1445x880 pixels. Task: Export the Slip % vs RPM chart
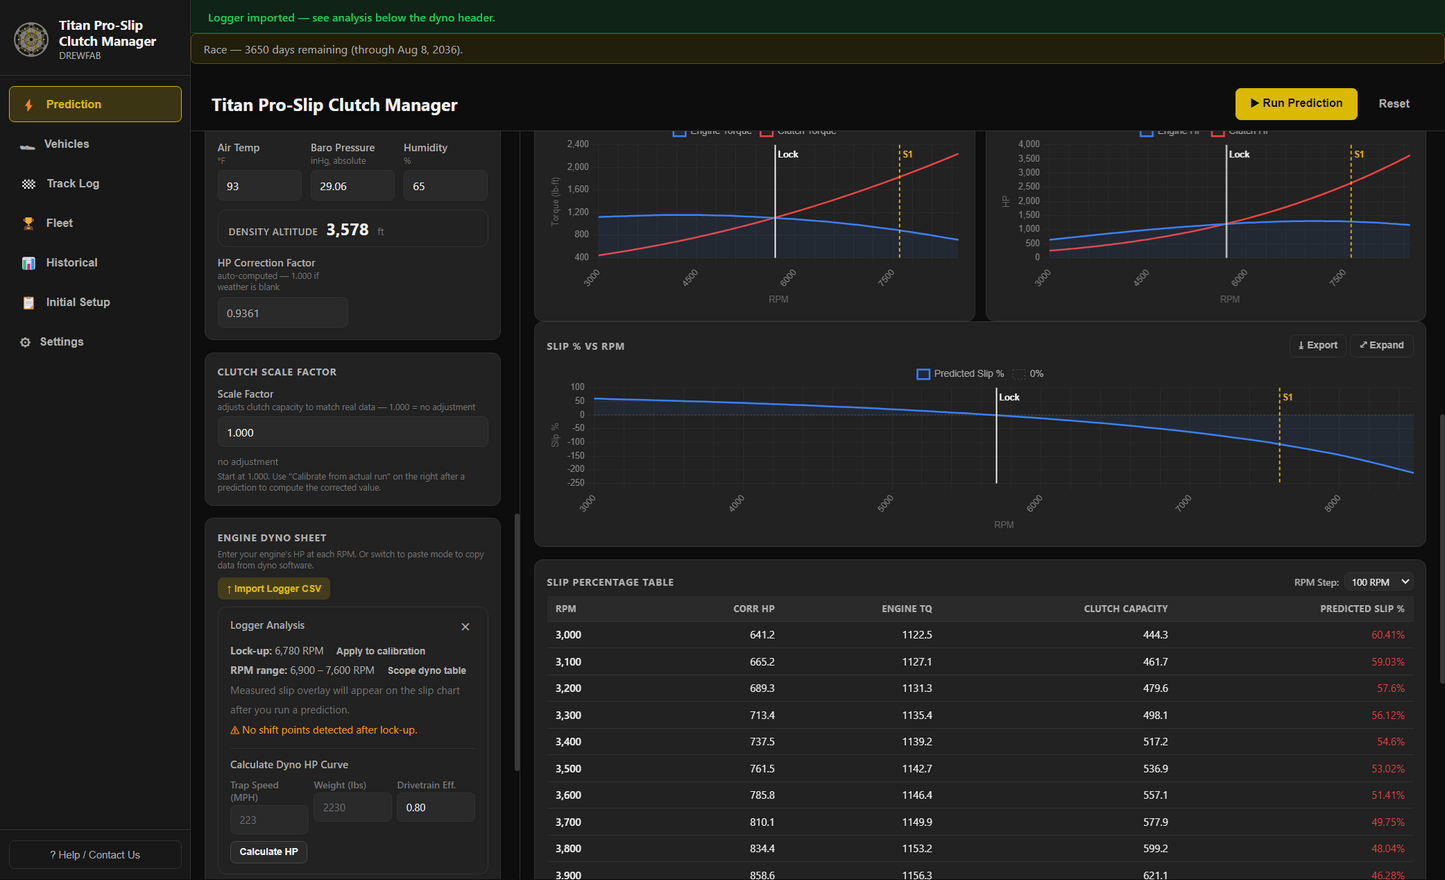(1318, 346)
